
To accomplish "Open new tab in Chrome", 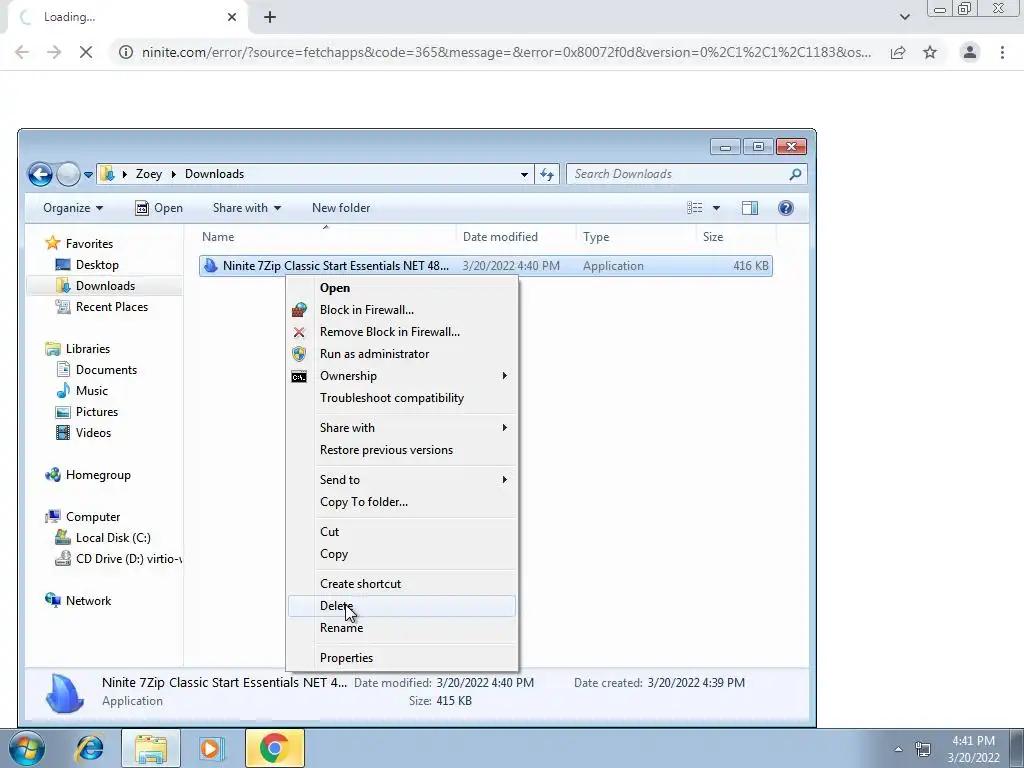I will 270,17.
